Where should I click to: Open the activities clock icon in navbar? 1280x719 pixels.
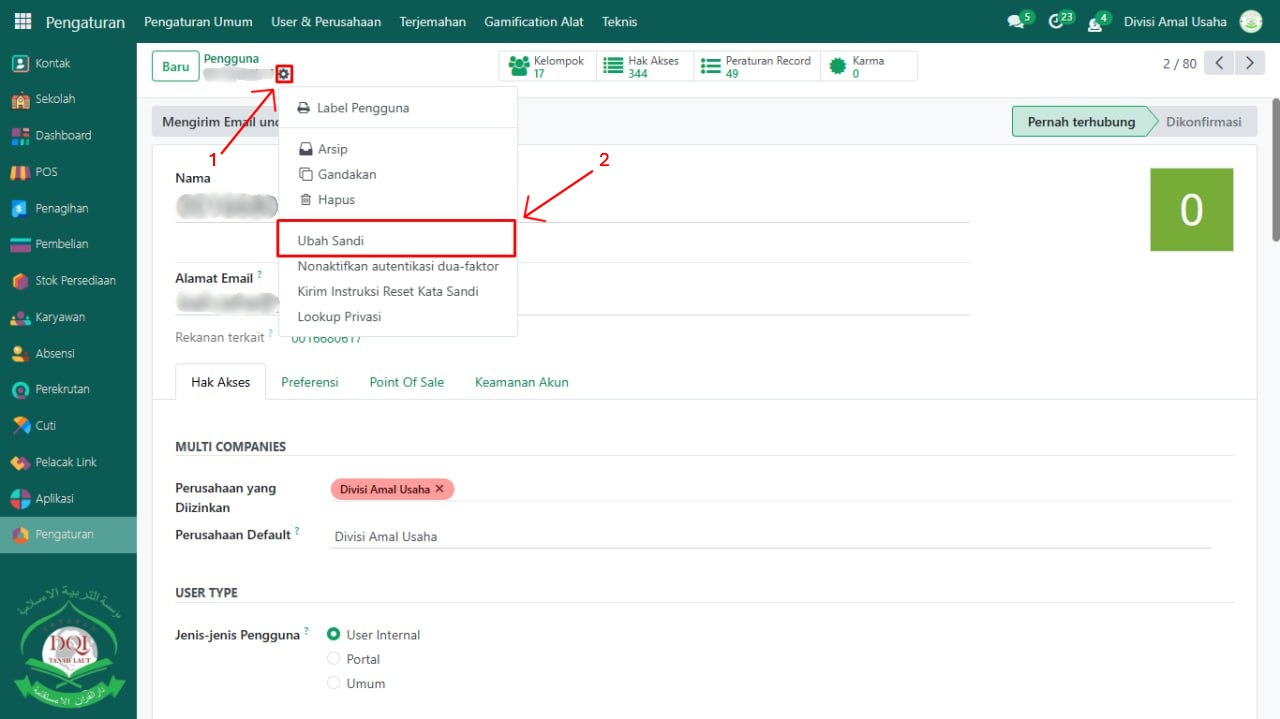pyautogui.click(x=1056, y=22)
